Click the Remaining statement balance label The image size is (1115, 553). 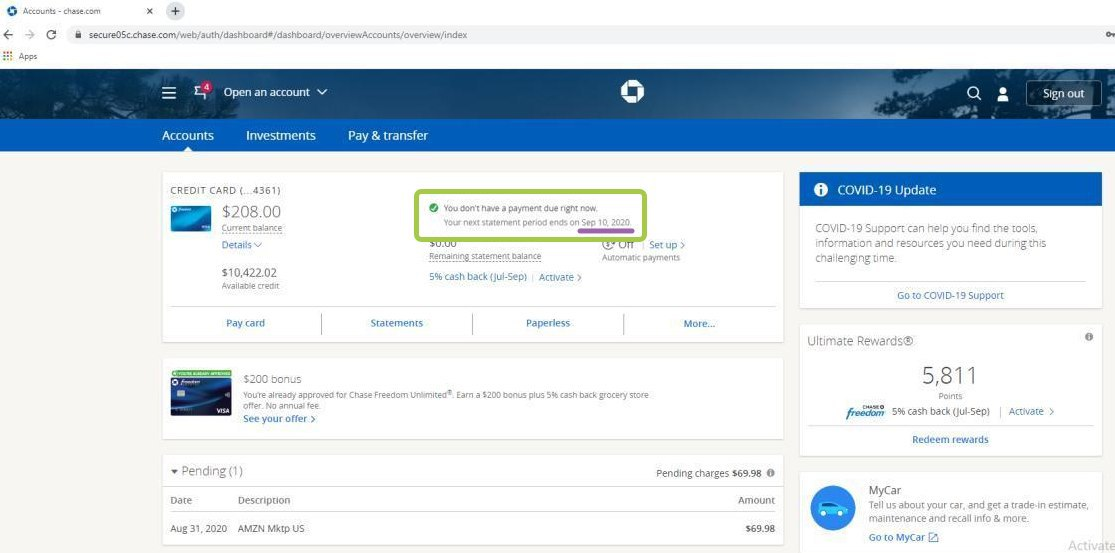(x=485, y=256)
